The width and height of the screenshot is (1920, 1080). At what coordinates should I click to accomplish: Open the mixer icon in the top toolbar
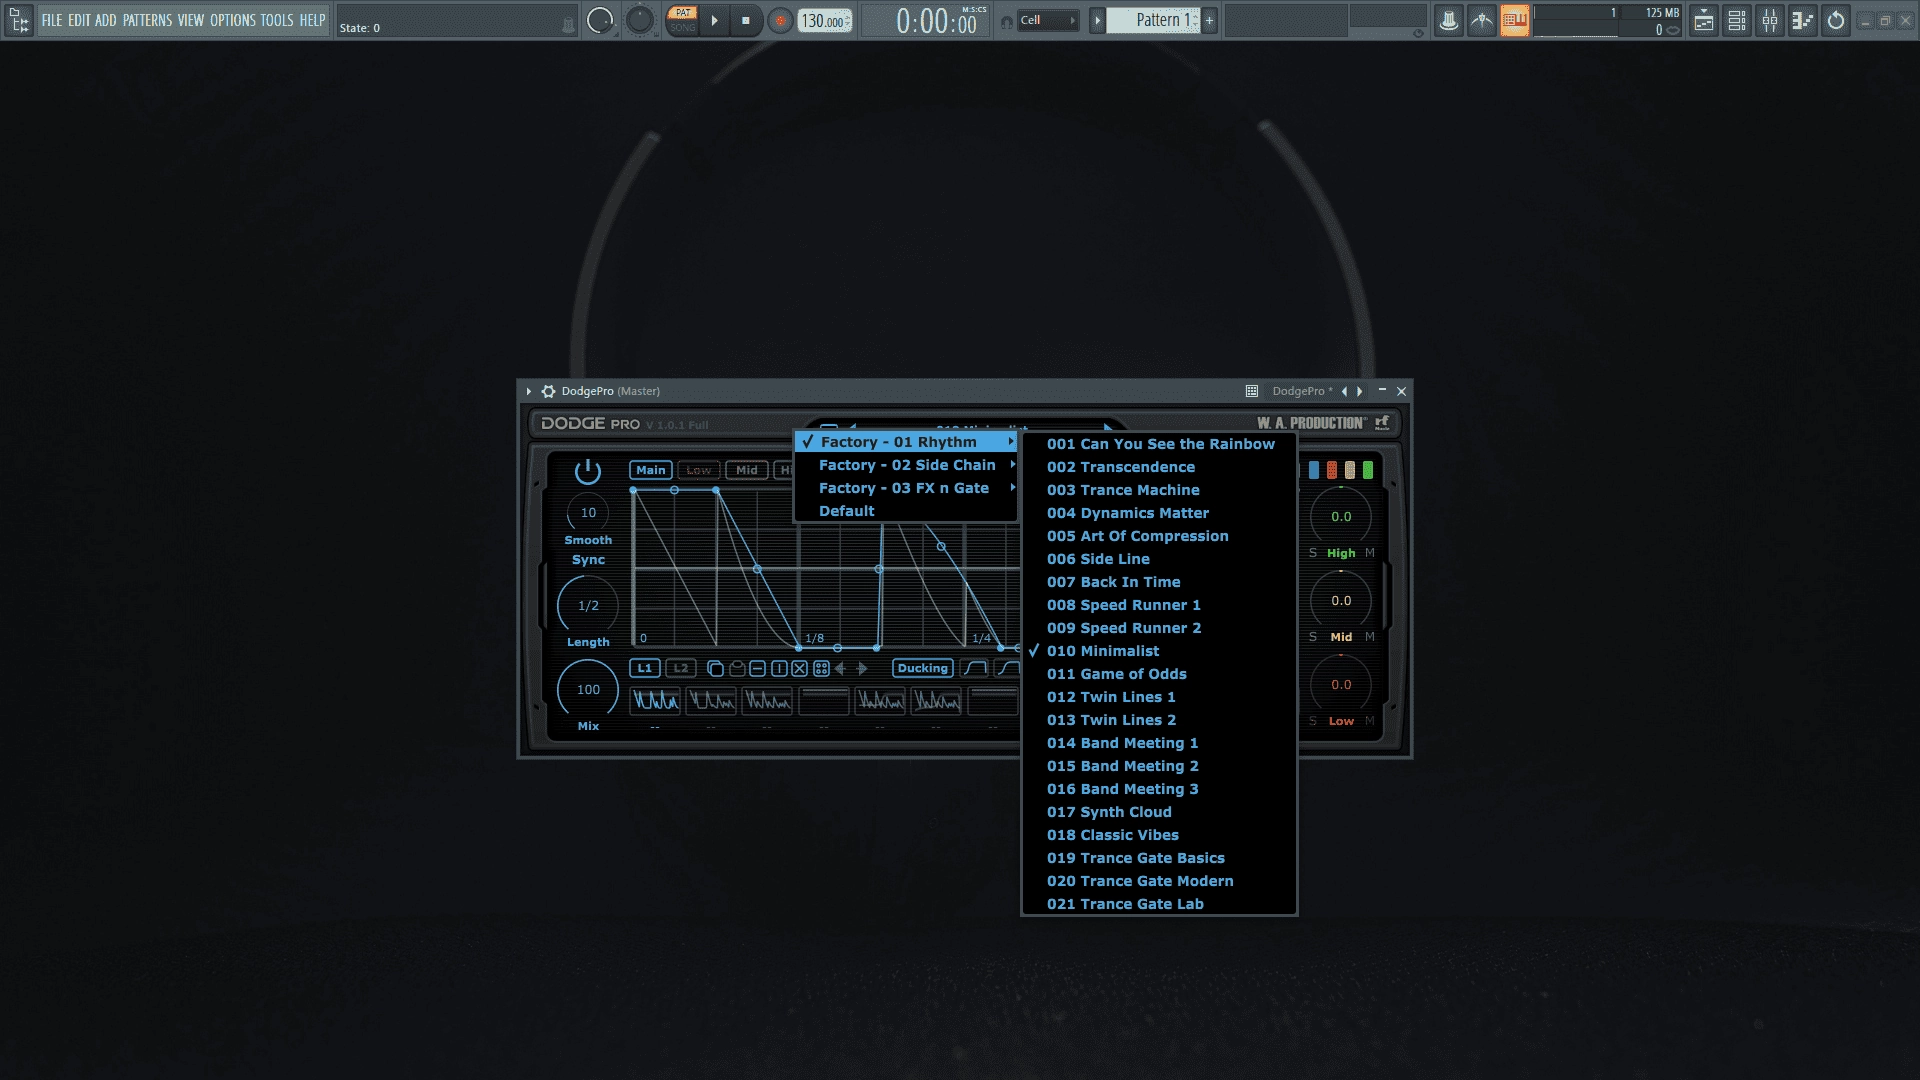1770,20
